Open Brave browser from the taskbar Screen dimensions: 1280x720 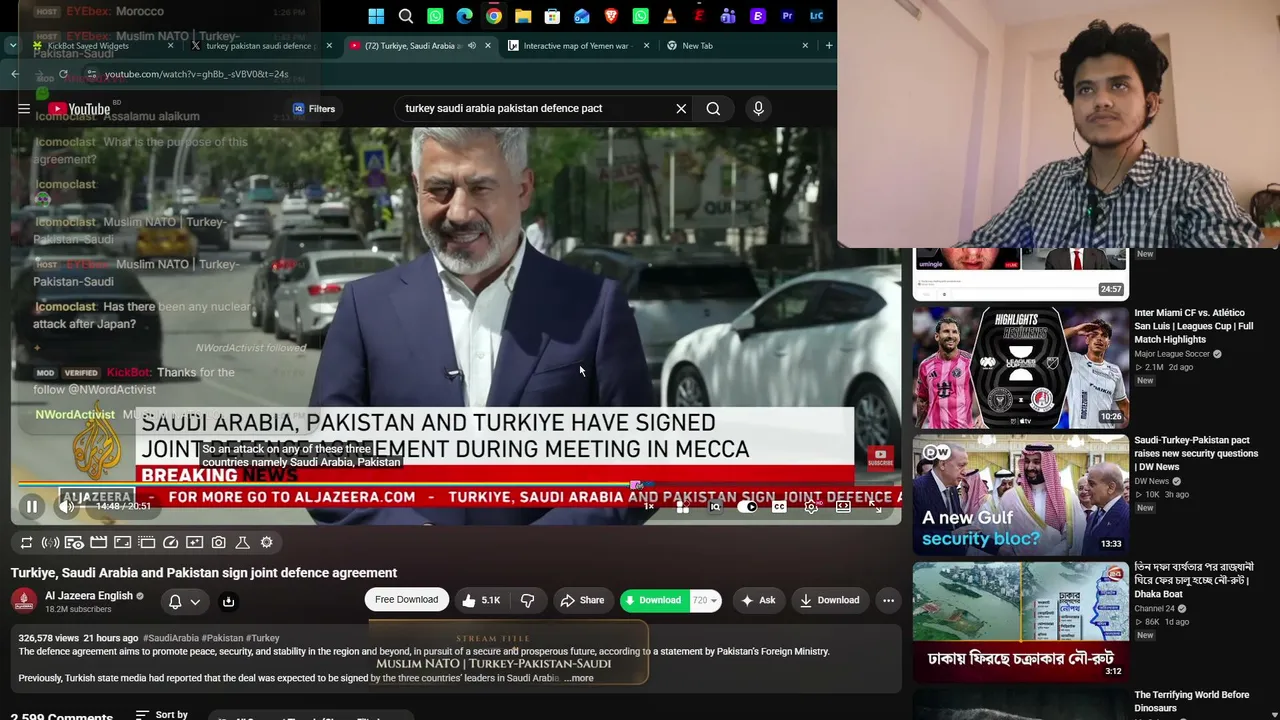tap(611, 16)
